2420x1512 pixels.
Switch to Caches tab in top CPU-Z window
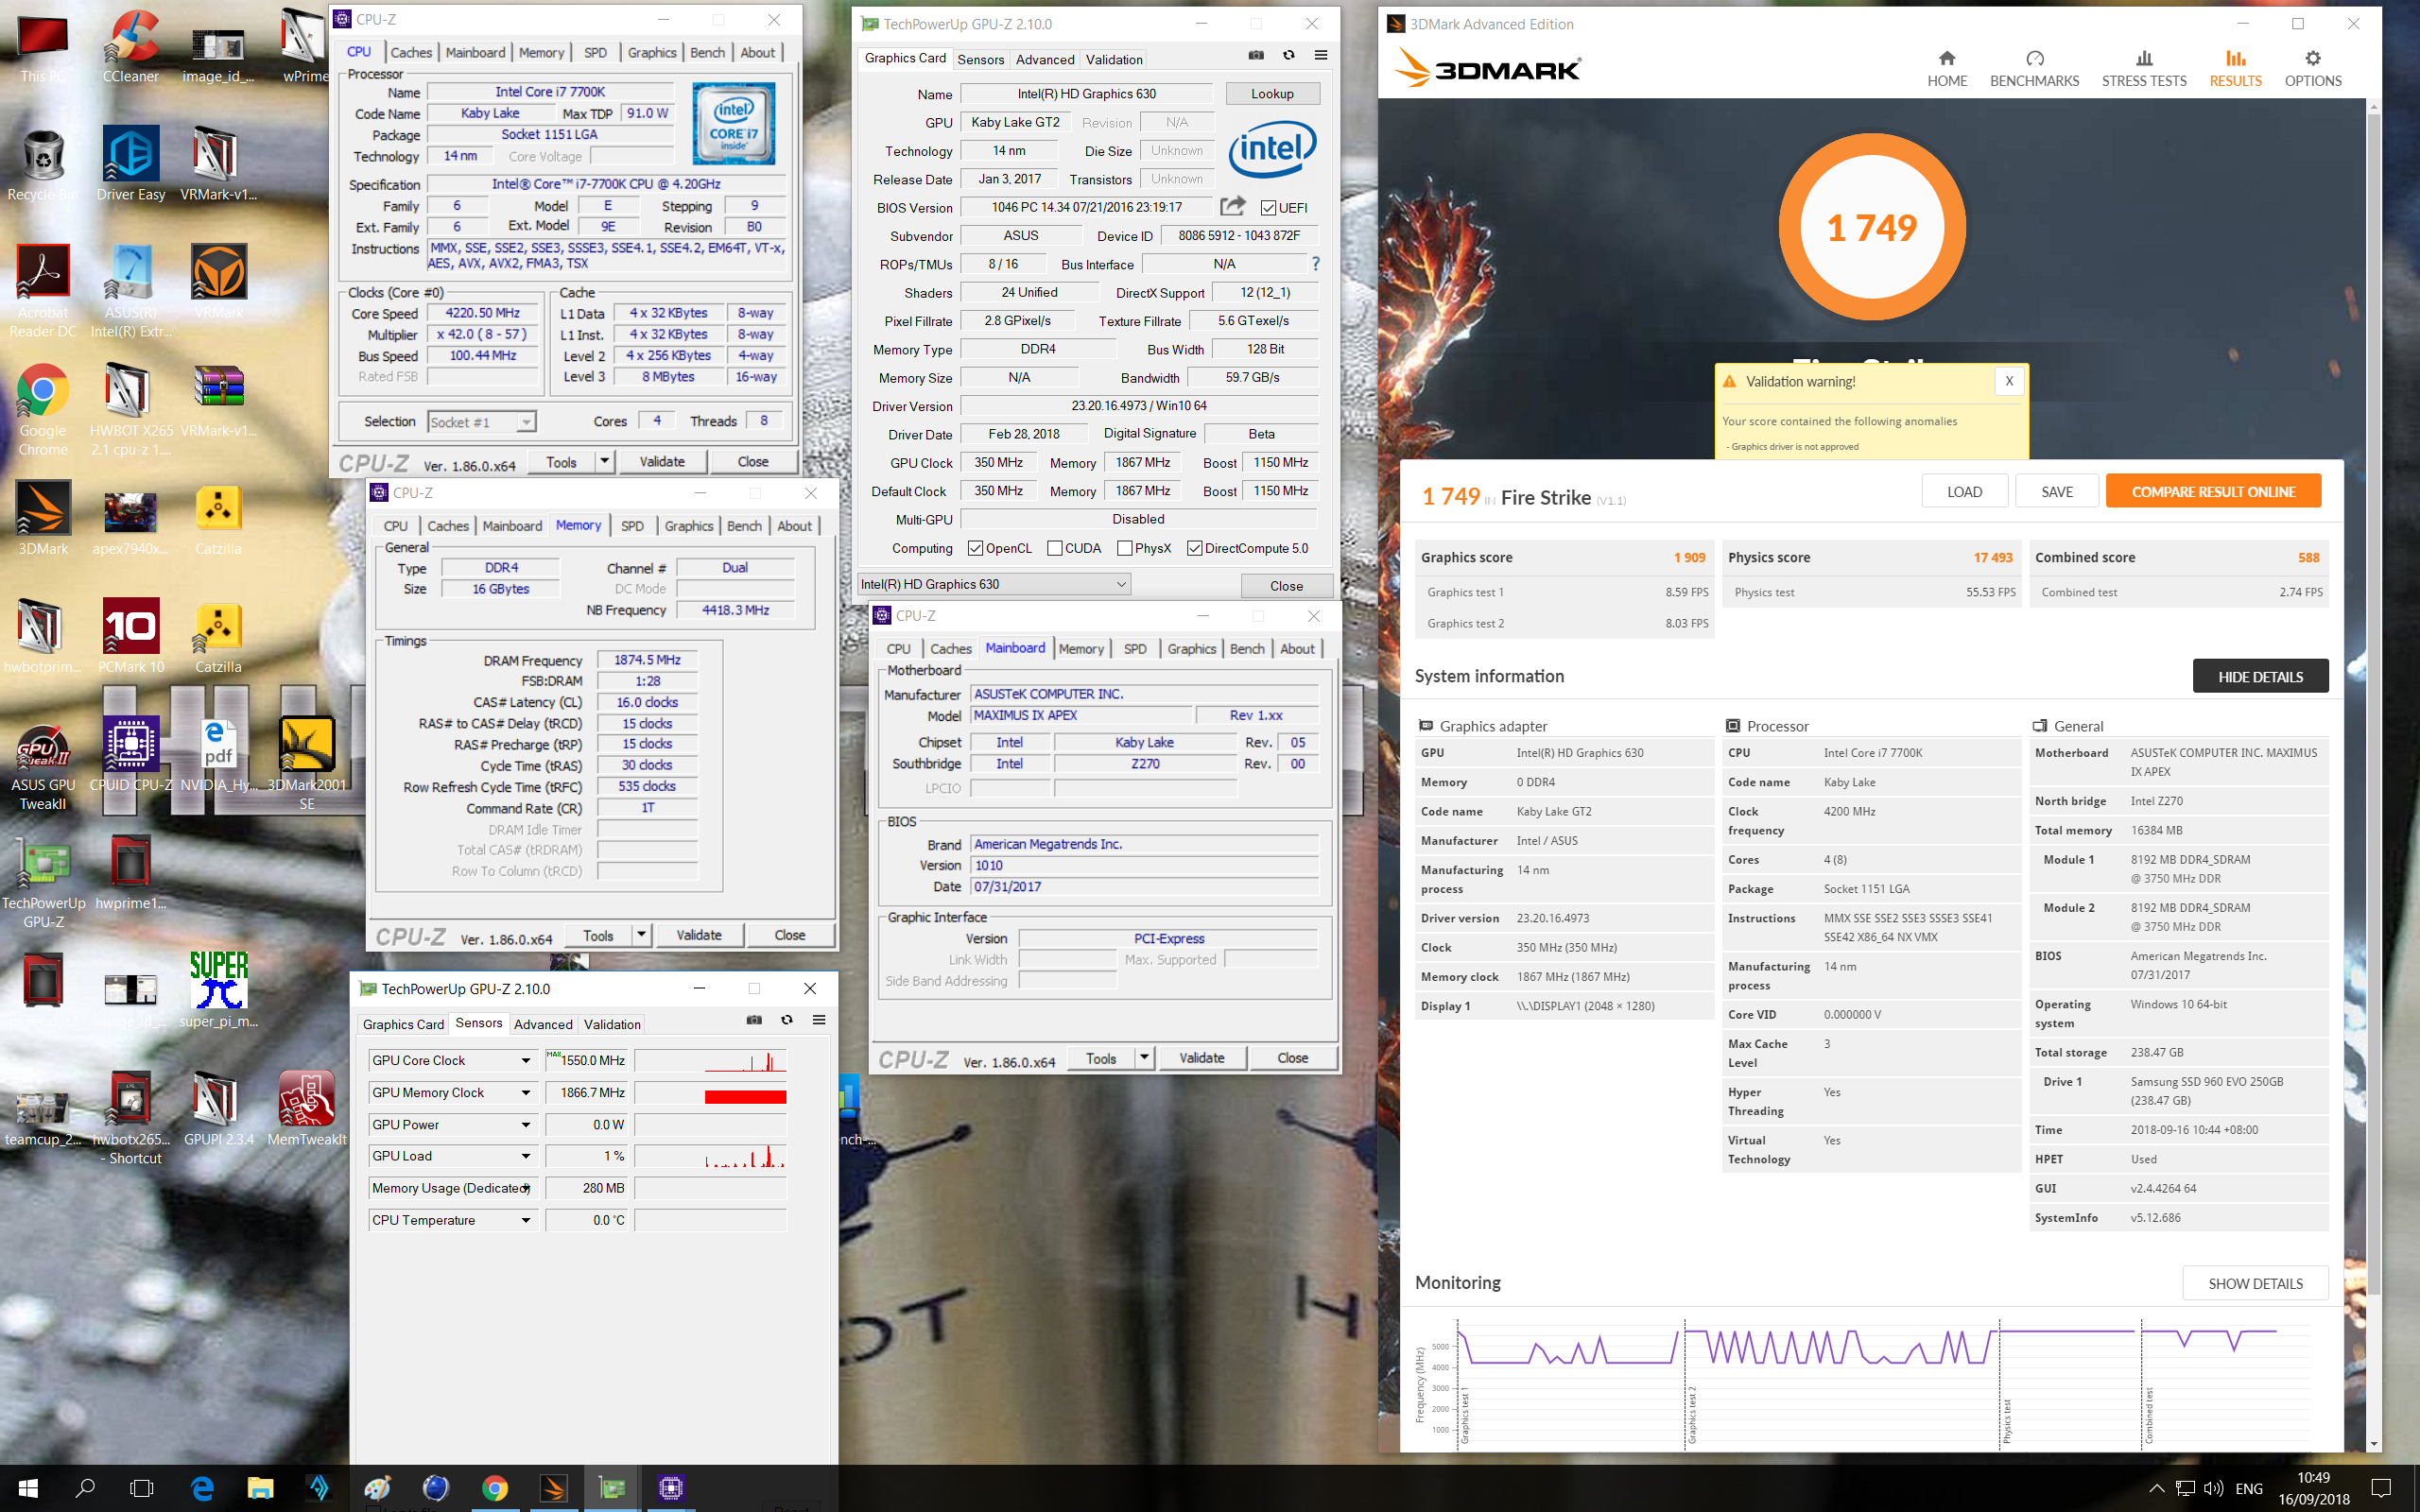coord(411,53)
